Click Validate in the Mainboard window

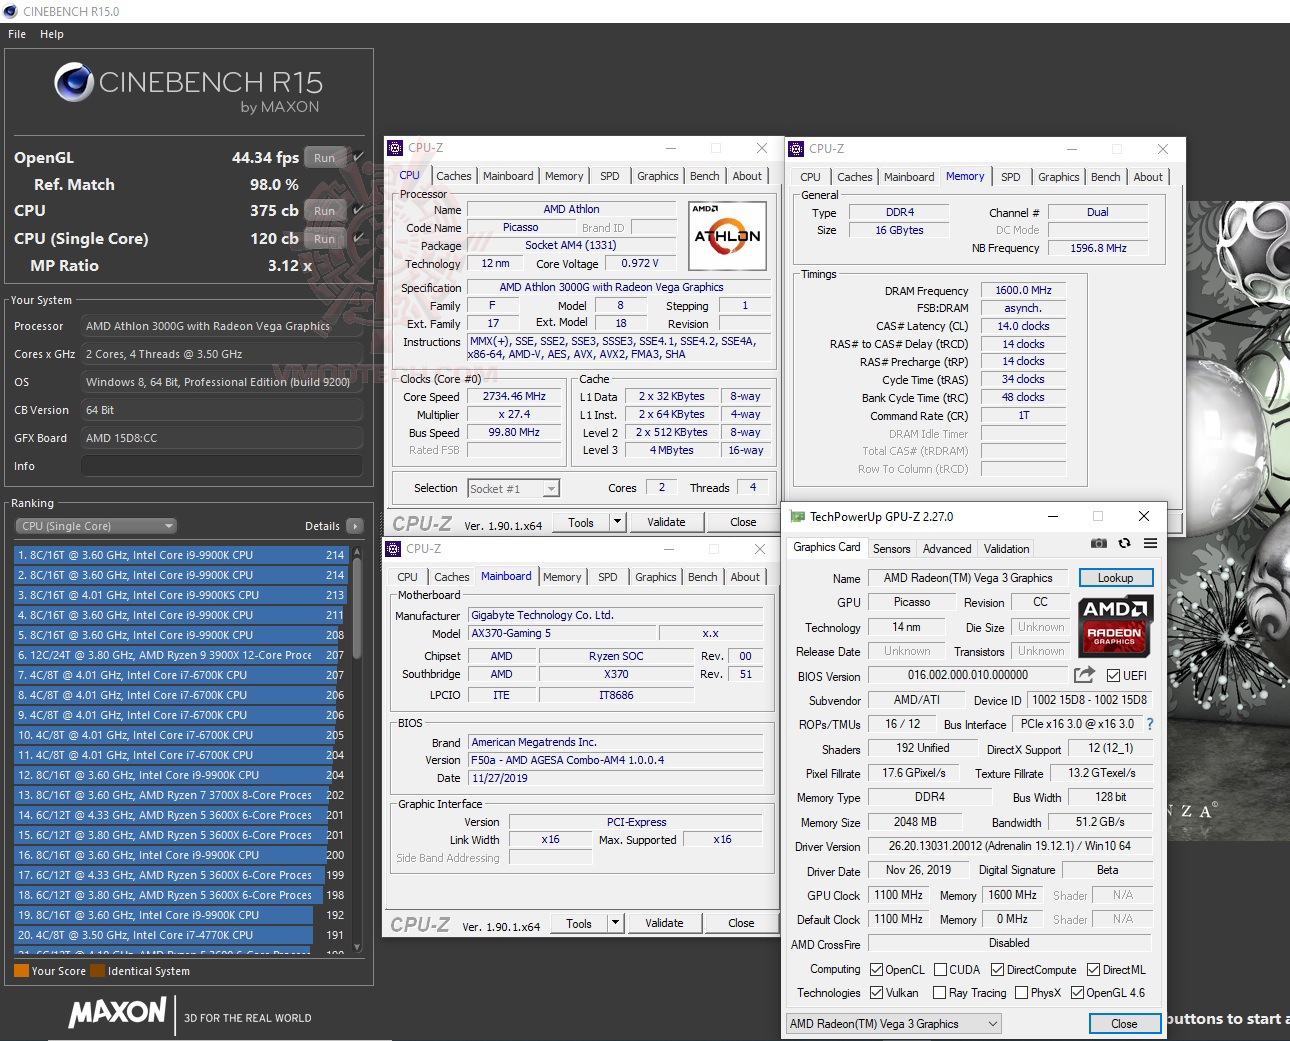pos(664,924)
